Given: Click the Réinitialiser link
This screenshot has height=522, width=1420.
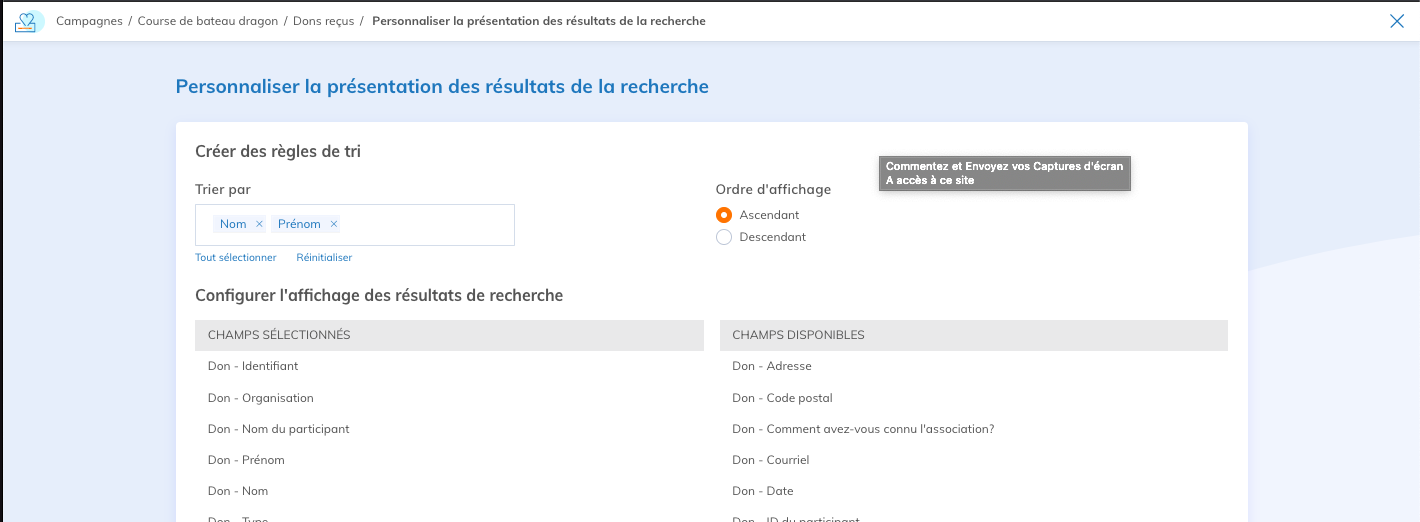Looking at the screenshot, I should pos(324,257).
